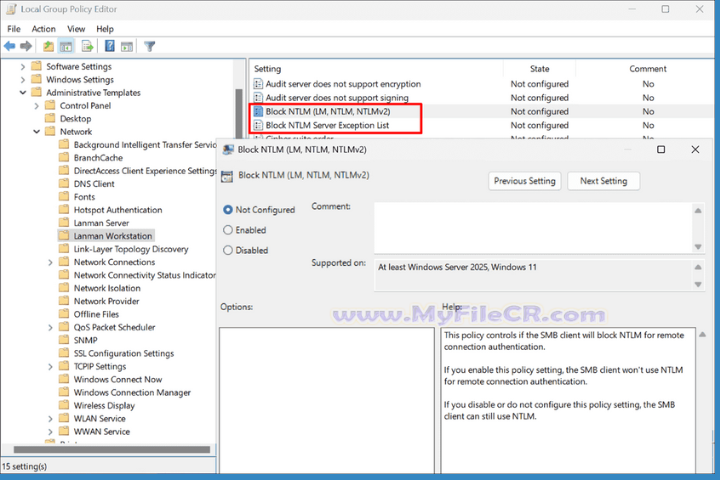Click the tree pane vertical scrollbar thumb

[238, 113]
